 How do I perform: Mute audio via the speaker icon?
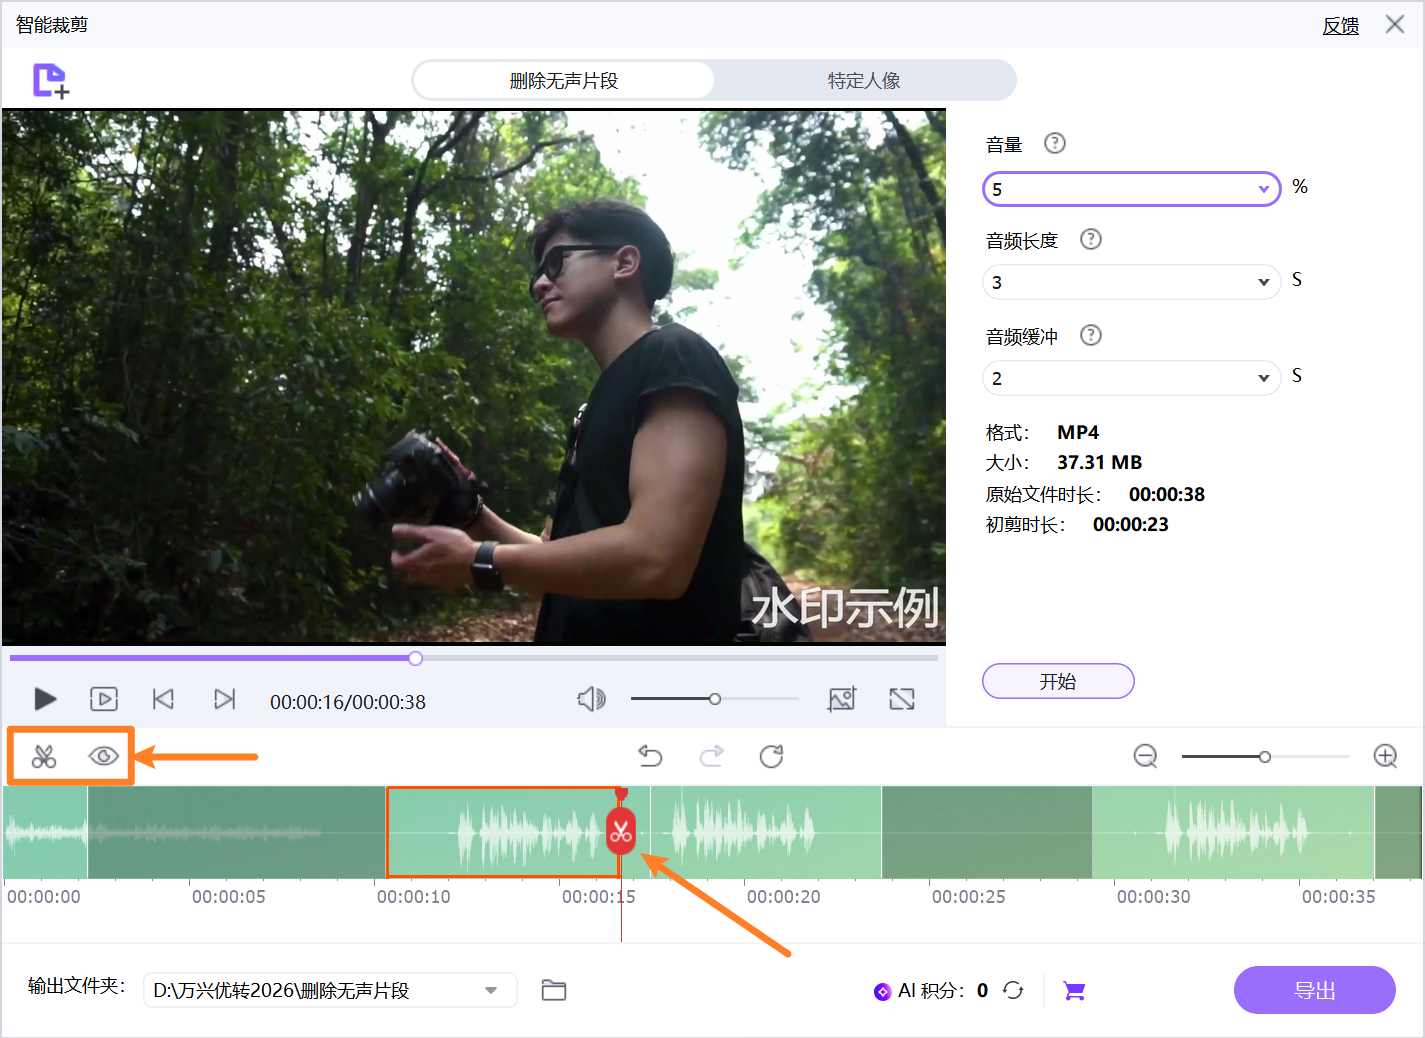tap(591, 699)
